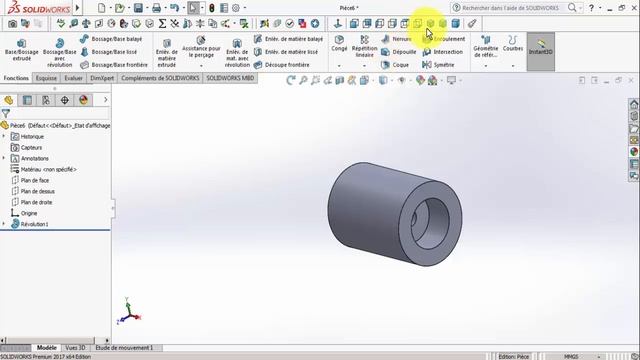Switch to the Evaluer tab
This screenshot has width=640, height=360.
73,78
